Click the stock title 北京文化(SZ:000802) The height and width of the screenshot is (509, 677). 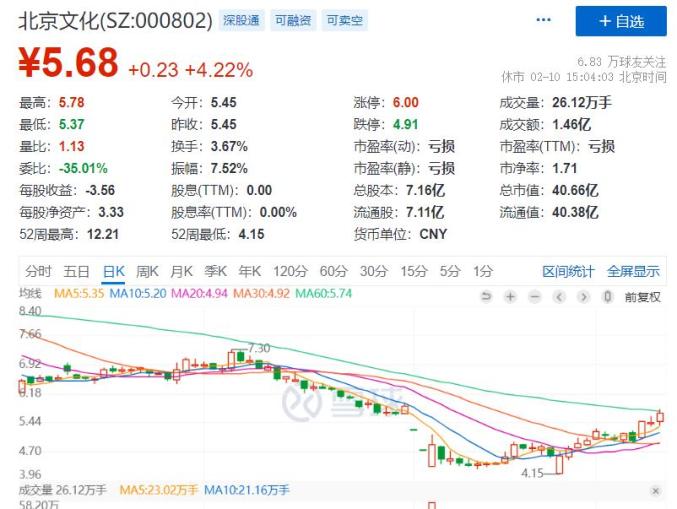pyautogui.click(x=116, y=20)
